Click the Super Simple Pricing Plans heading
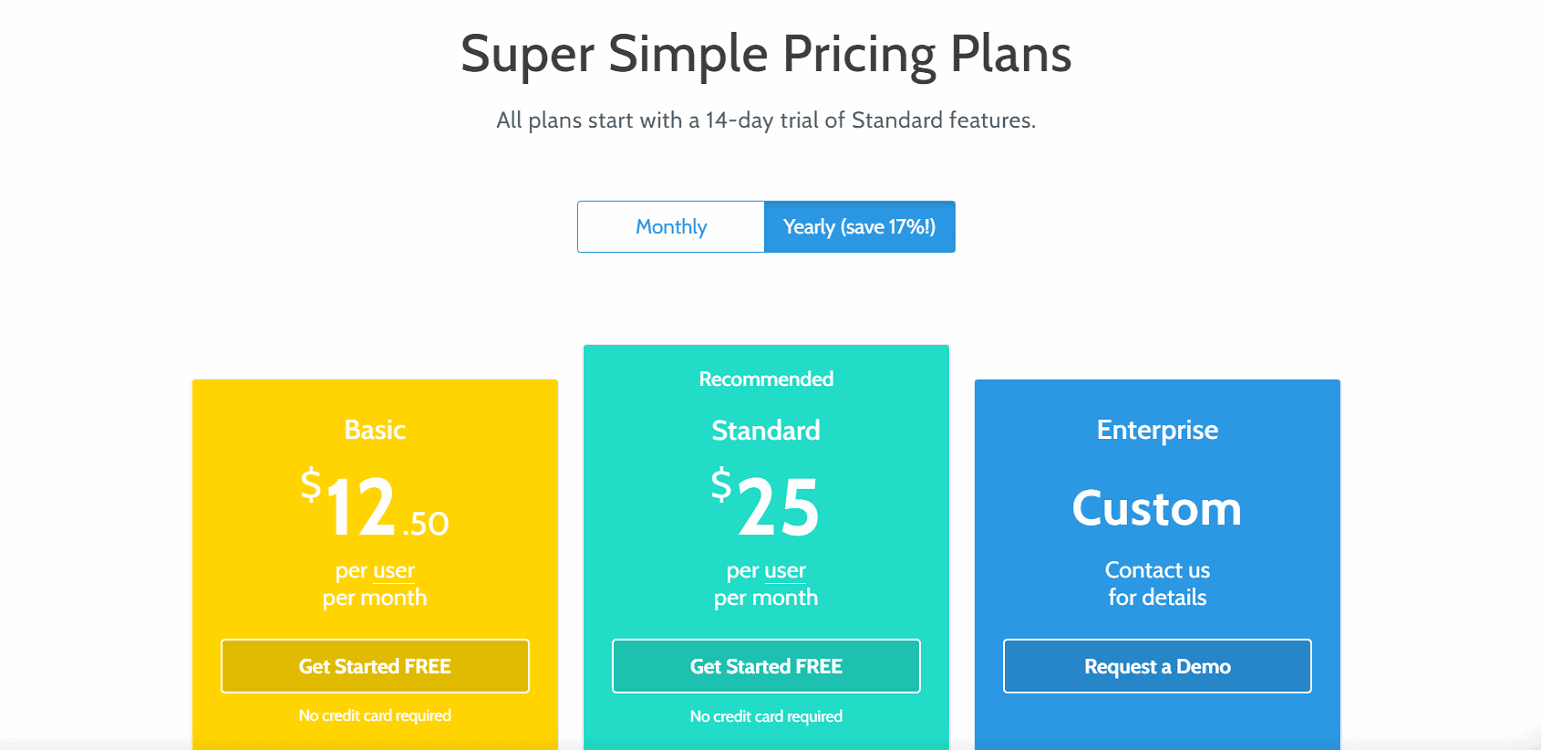The width and height of the screenshot is (1541, 750). 766,55
